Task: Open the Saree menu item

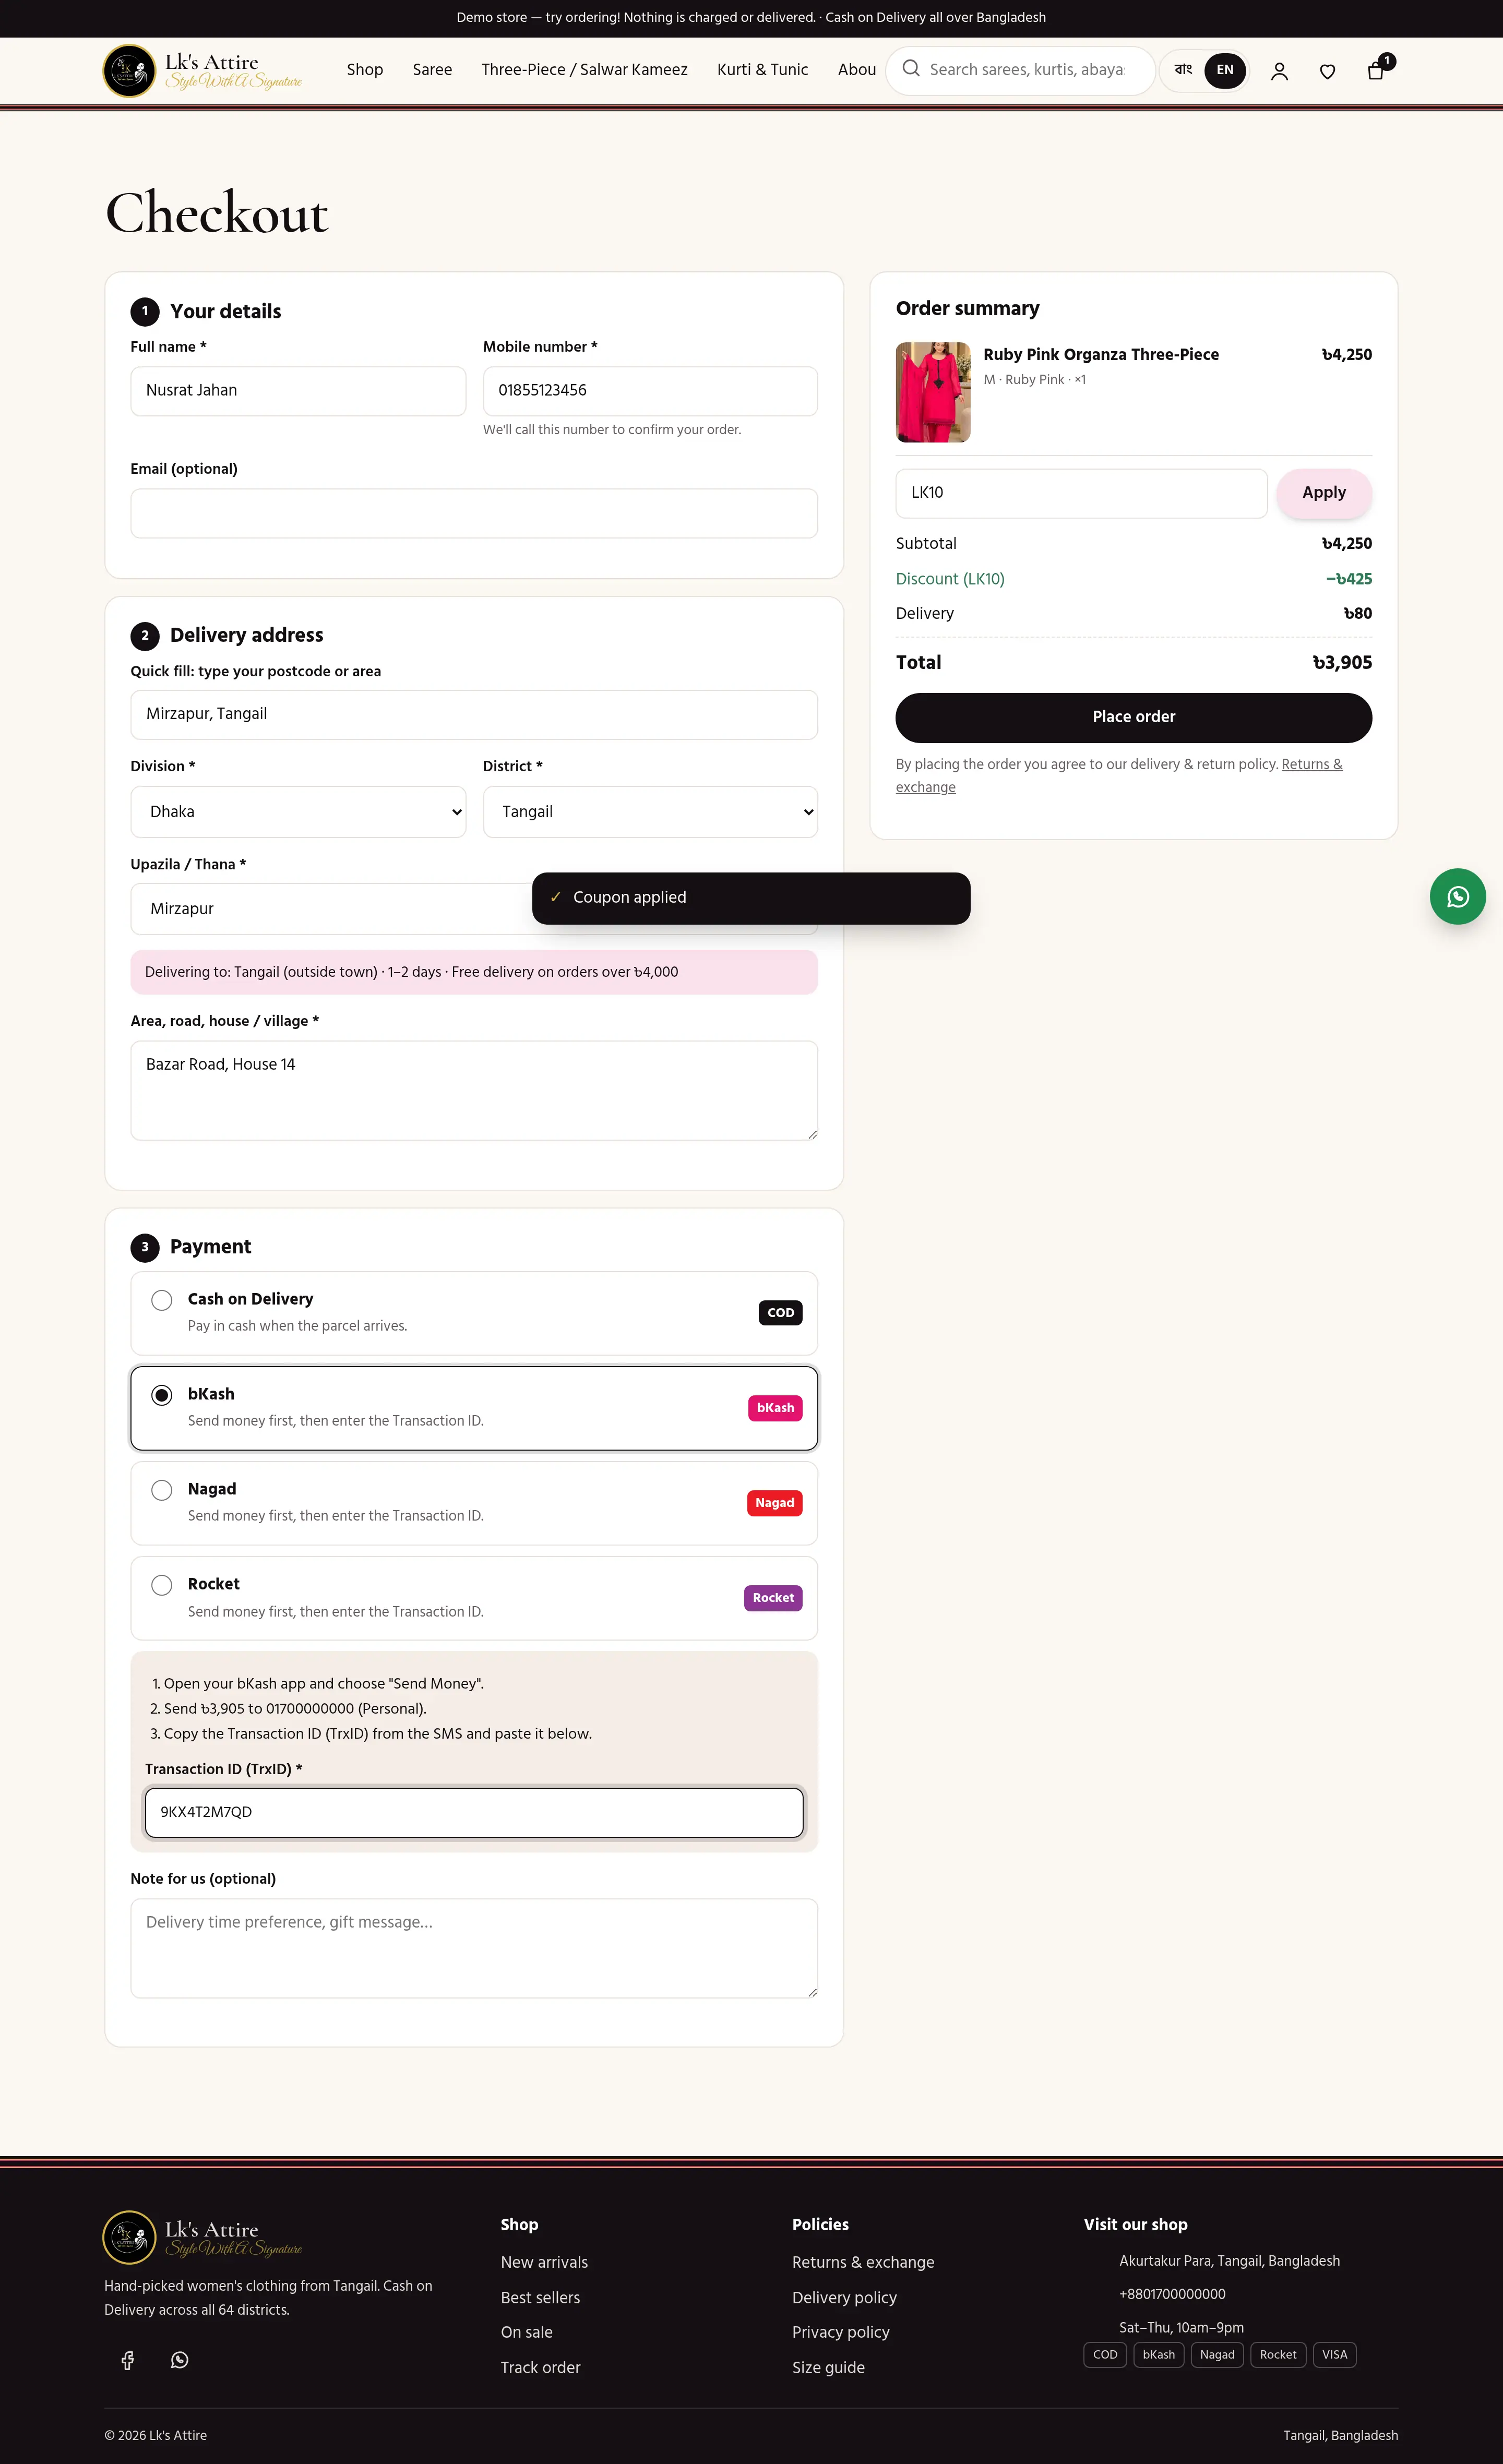Action: click(432, 70)
